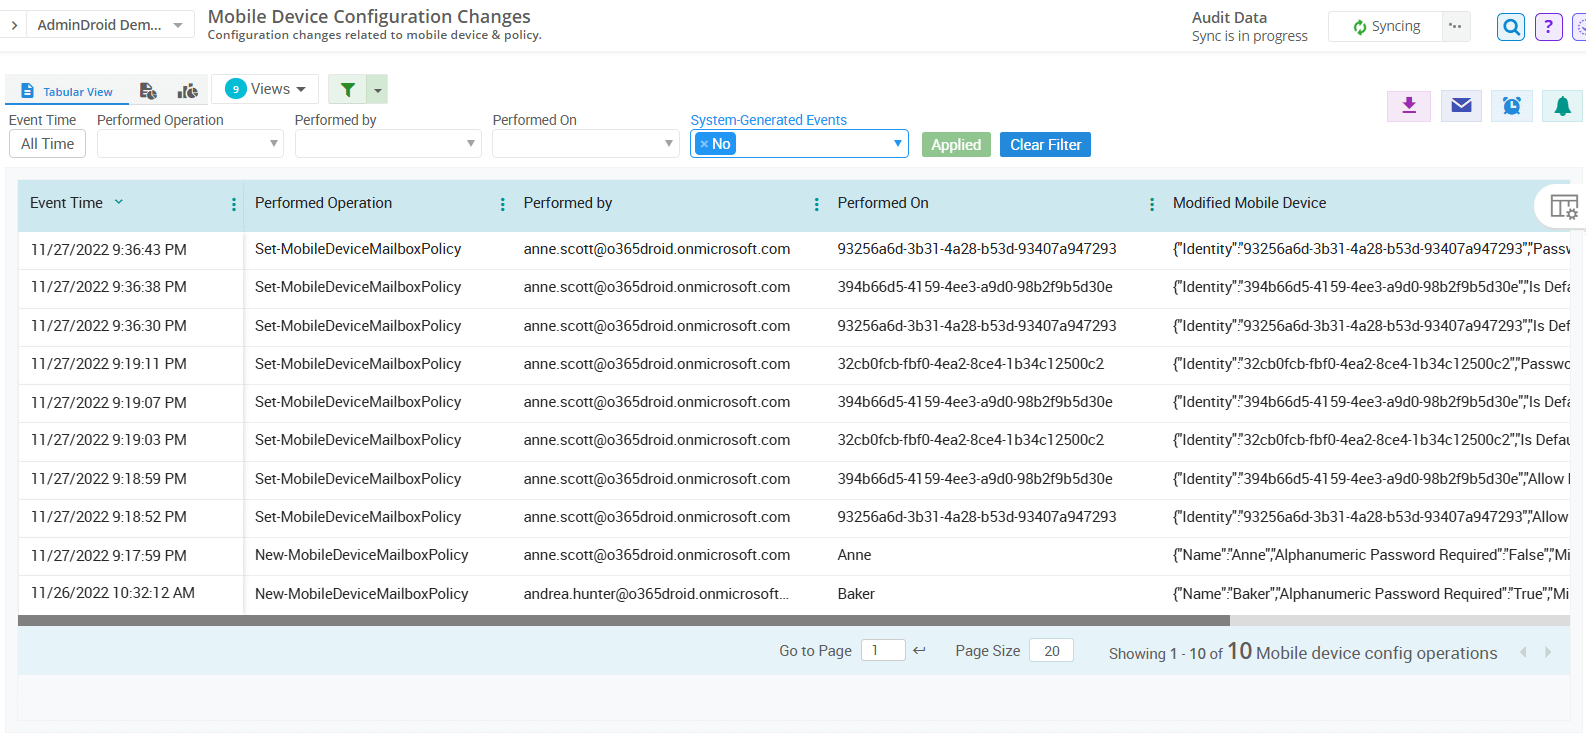This screenshot has width=1586, height=741.
Task: Toggle the Event Time sort chevron
Action: (x=119, y=202)
